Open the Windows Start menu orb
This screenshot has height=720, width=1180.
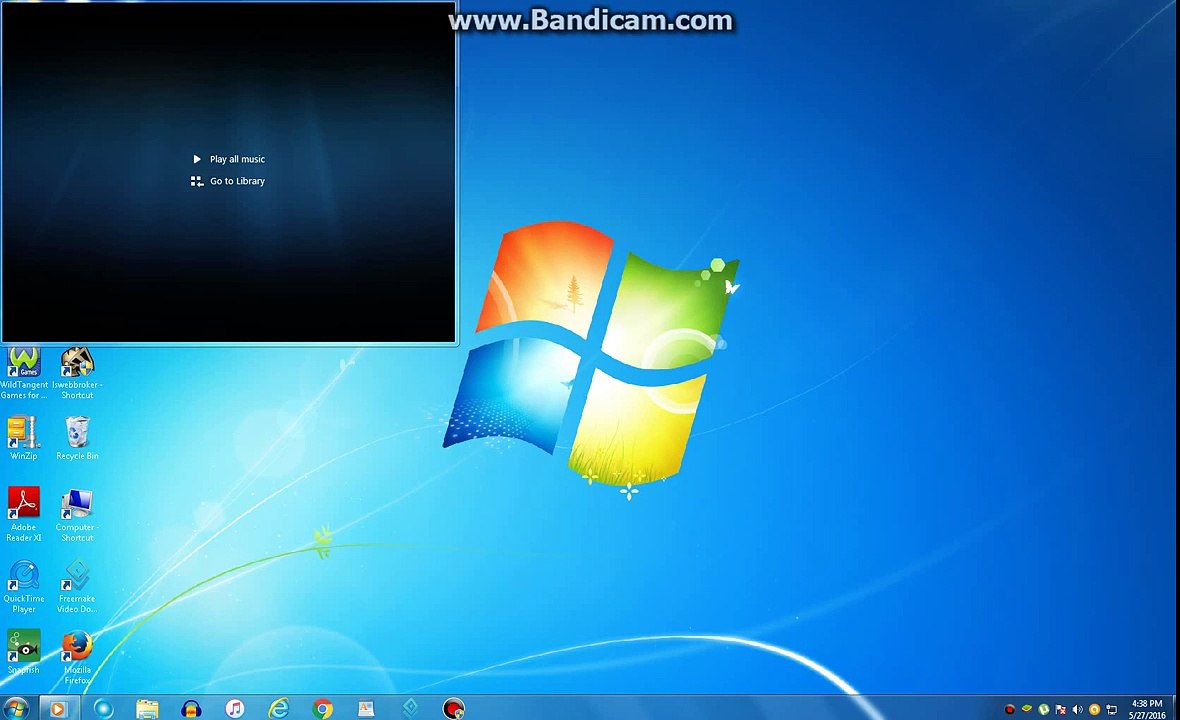15,708
